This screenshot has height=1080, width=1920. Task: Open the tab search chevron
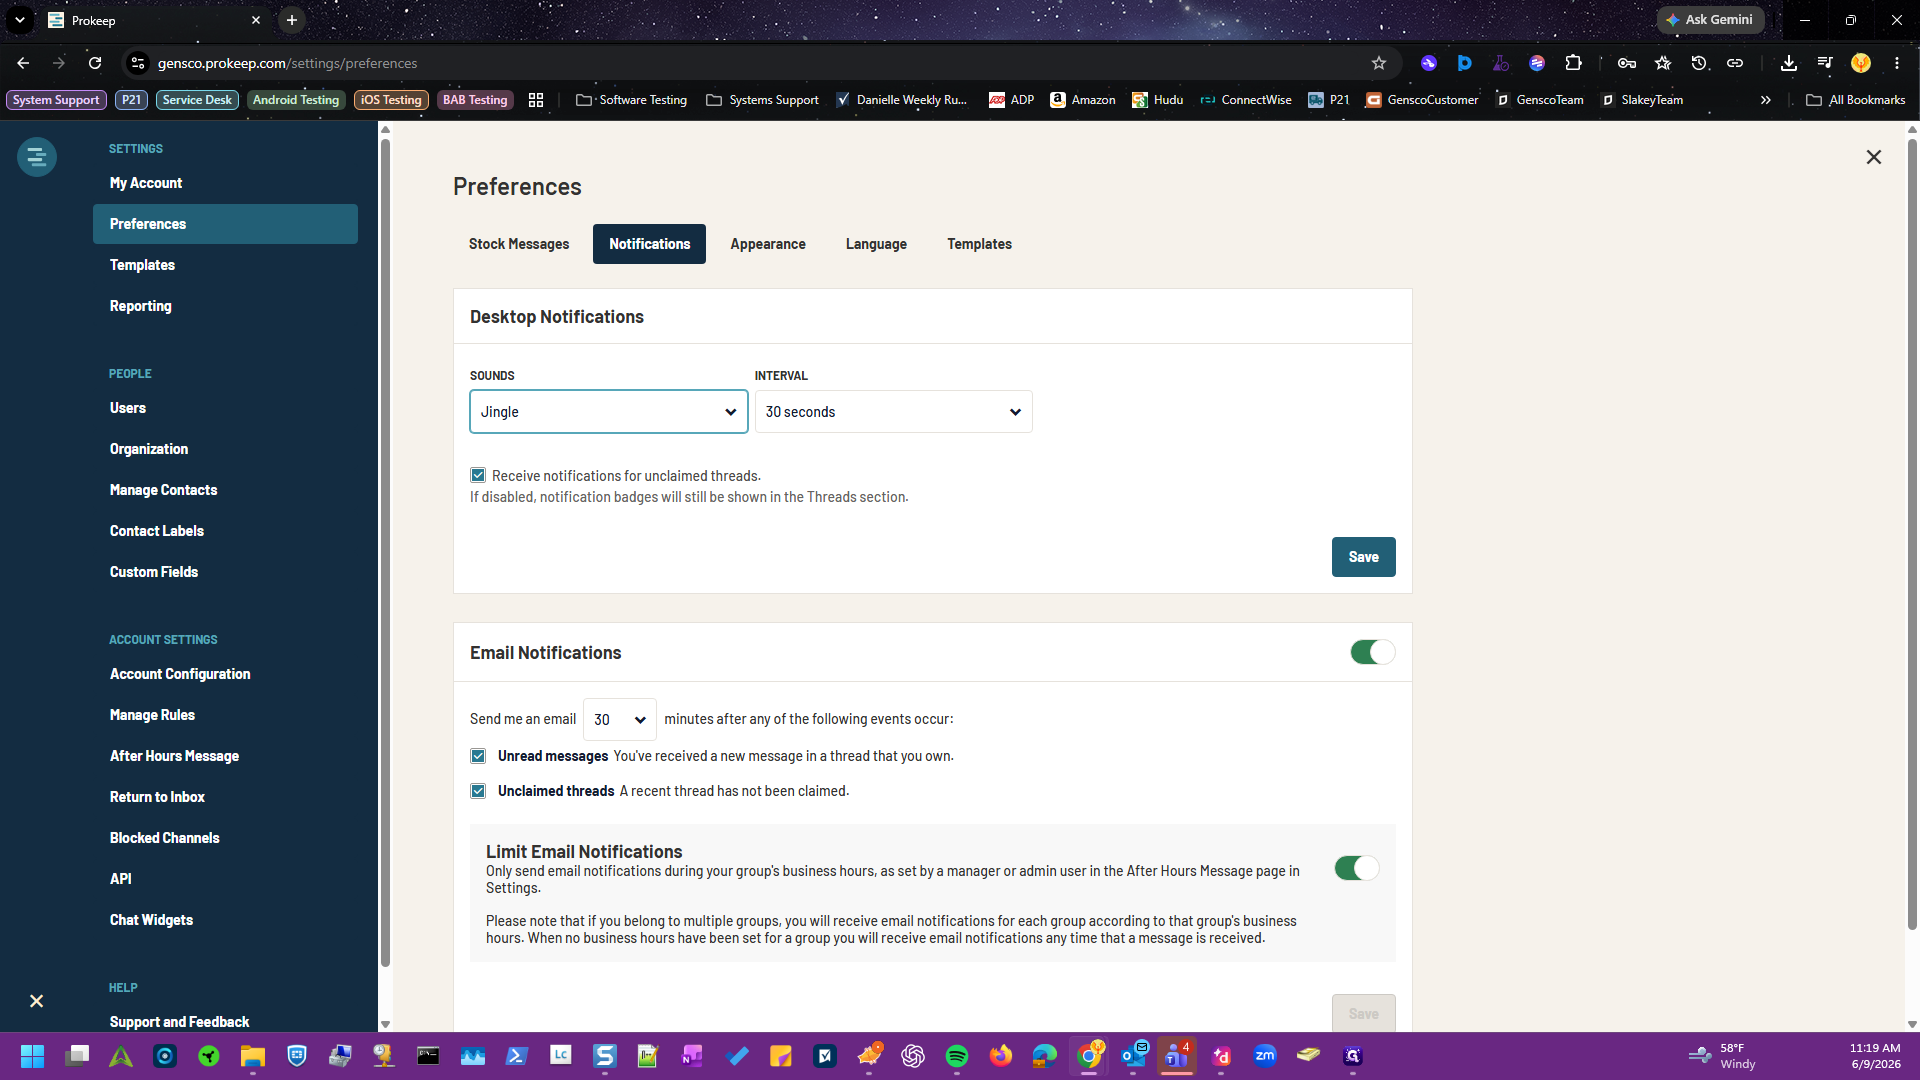coord(20,20)
